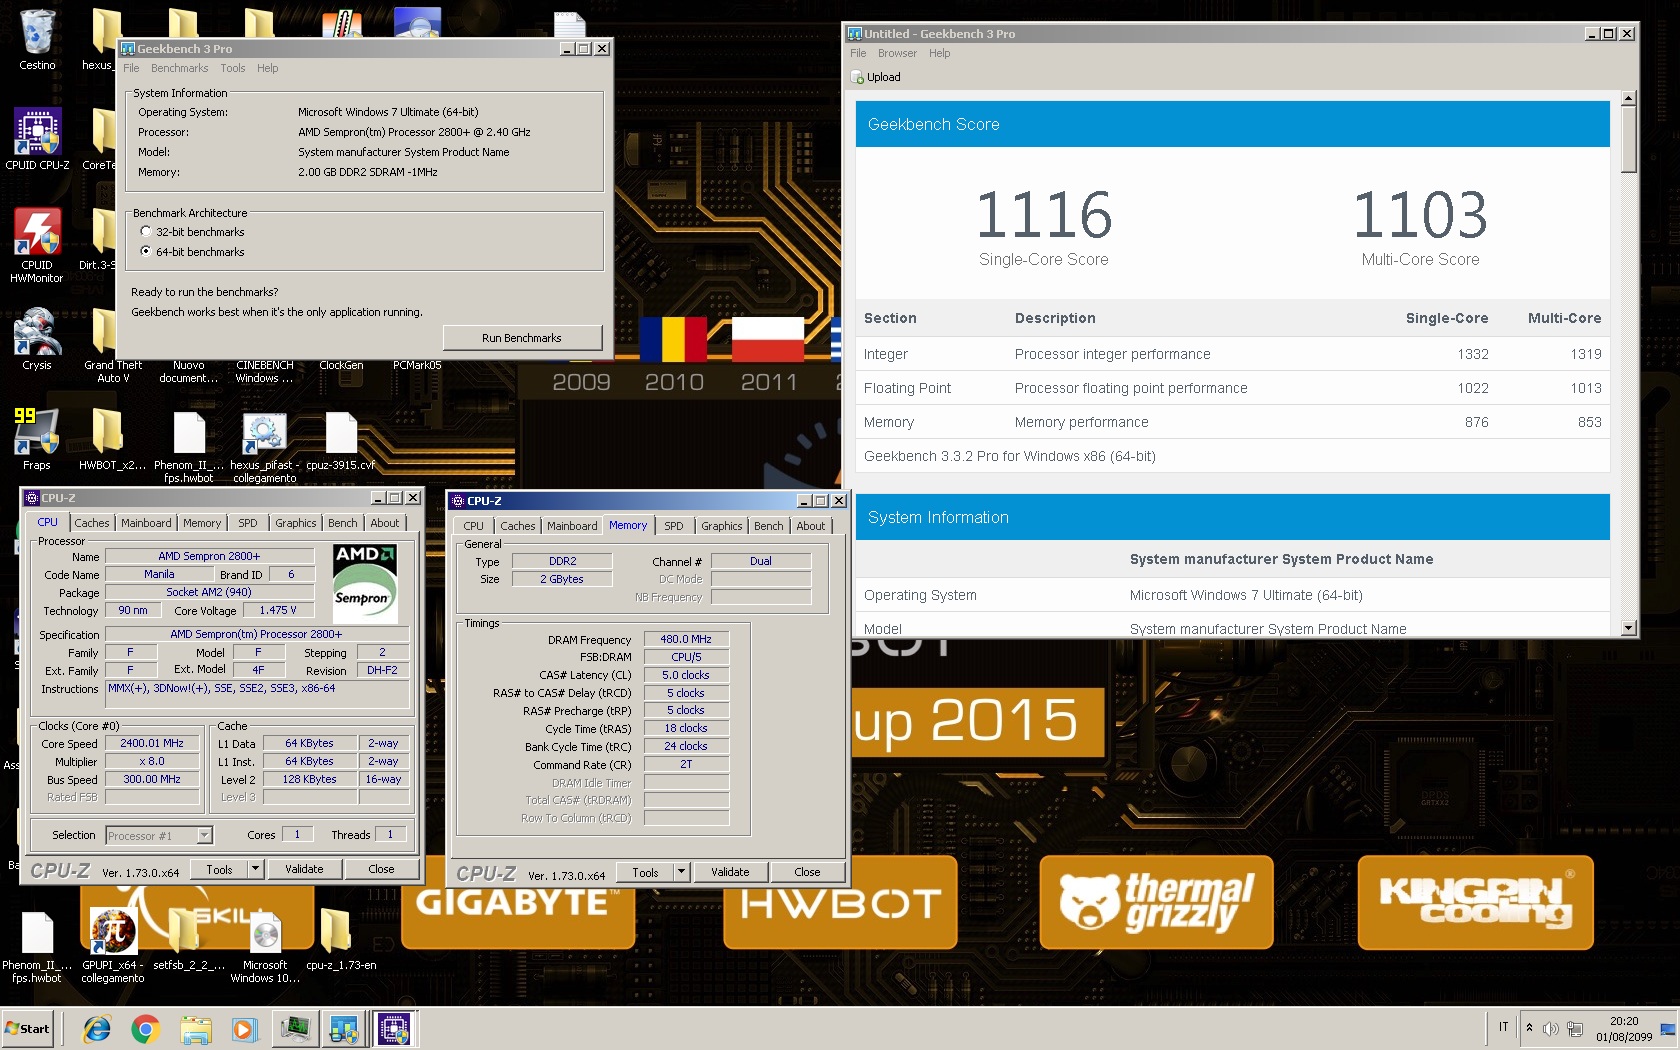Screen dimensions: 1680x1050
Task: Switch to Bench tab in left CPU-Z window
Action: (x=343, y=523)
